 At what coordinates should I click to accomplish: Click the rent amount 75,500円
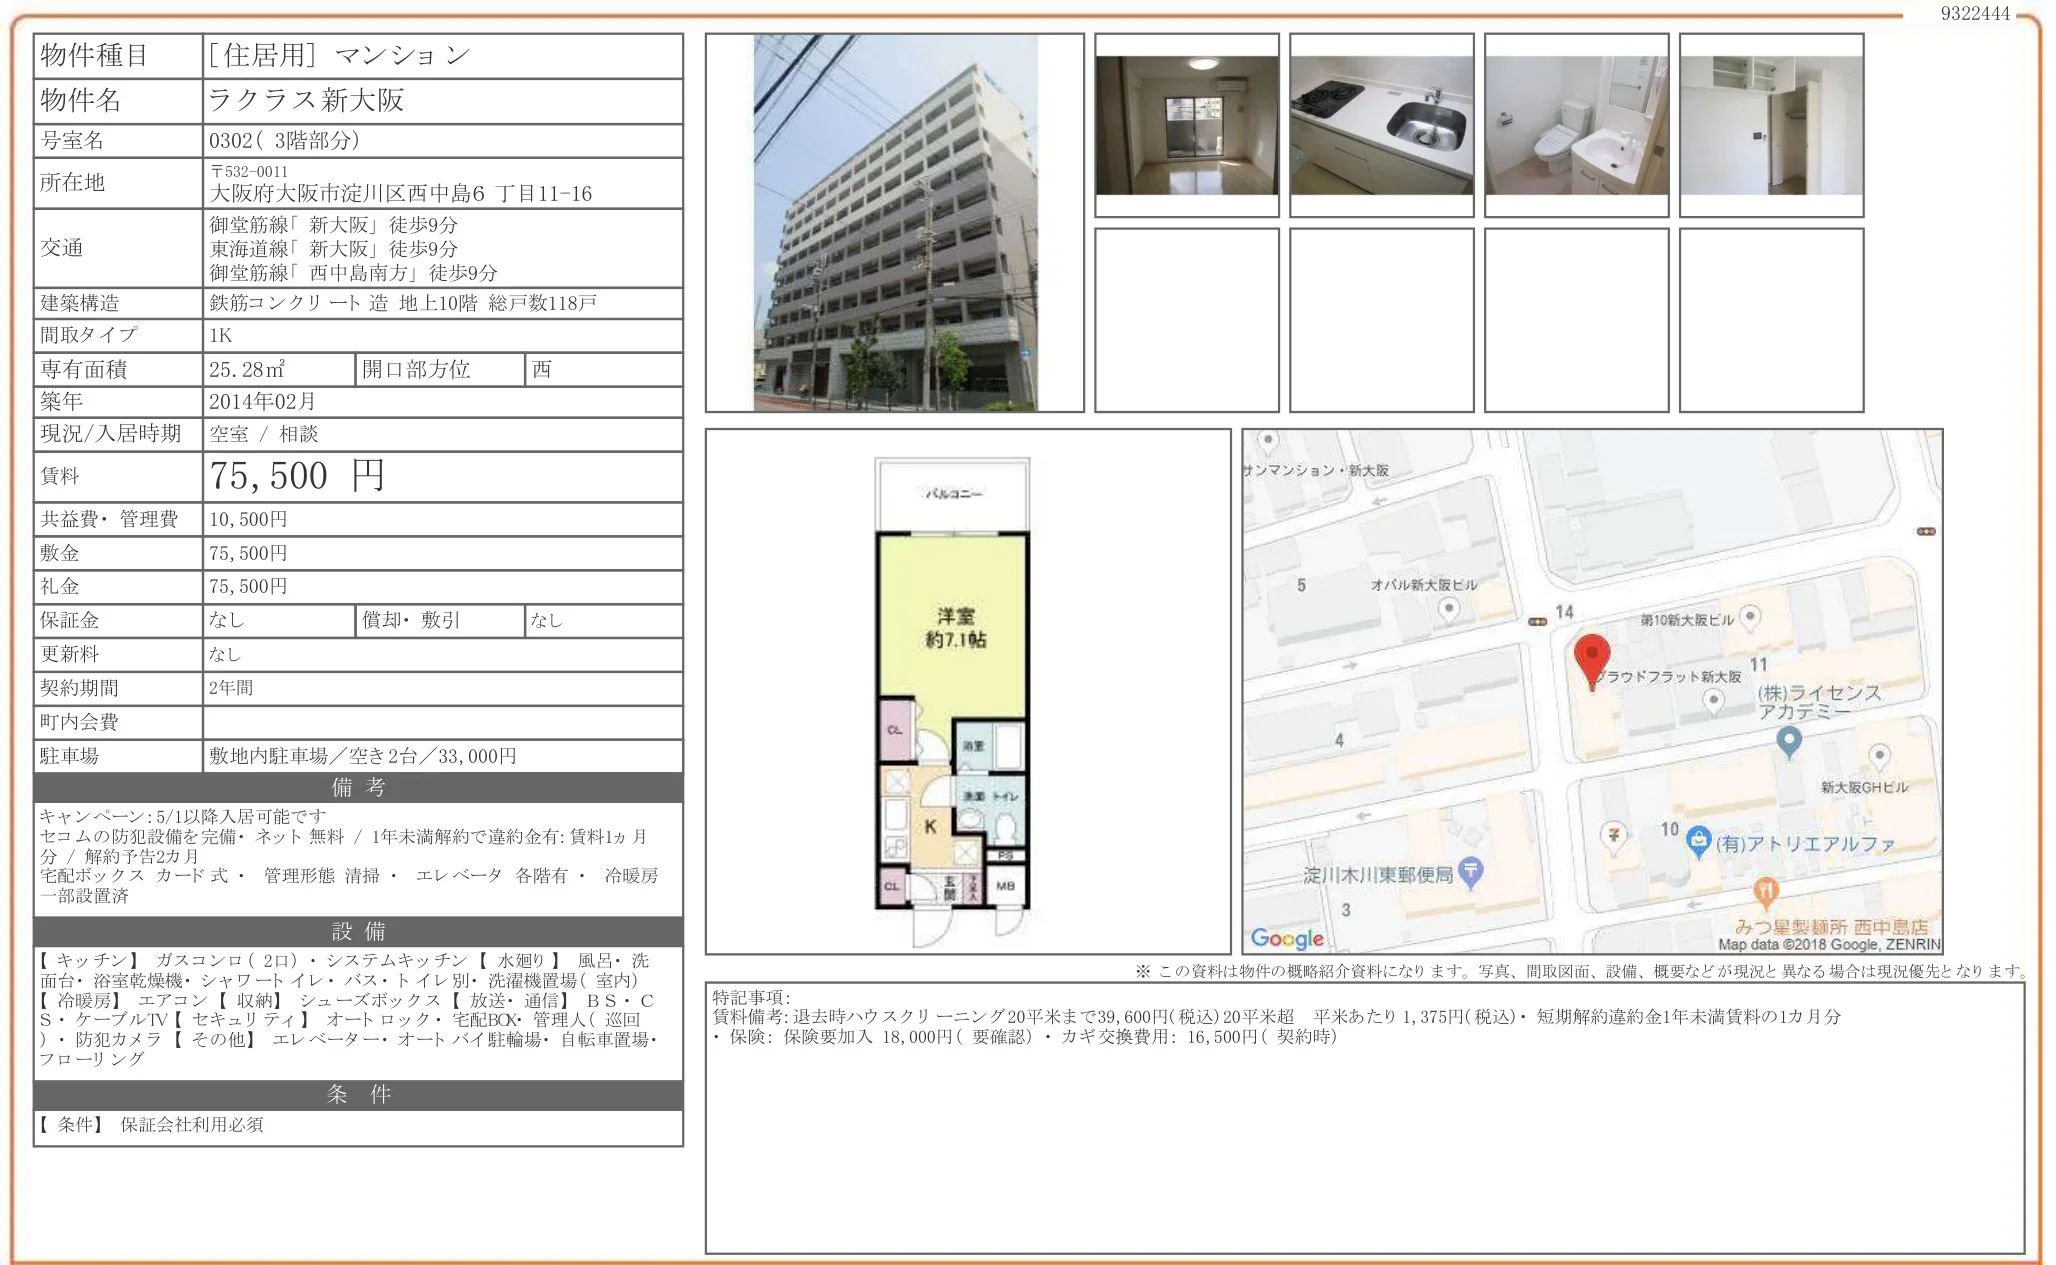click(x=298, y=476)
